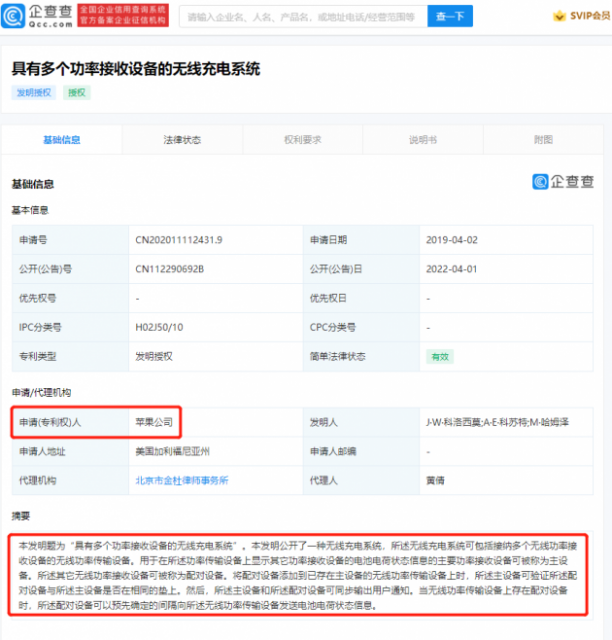This screenshot has width=612, height=640.
Task: Click the 有效 legal status badge
Action: 440,357
